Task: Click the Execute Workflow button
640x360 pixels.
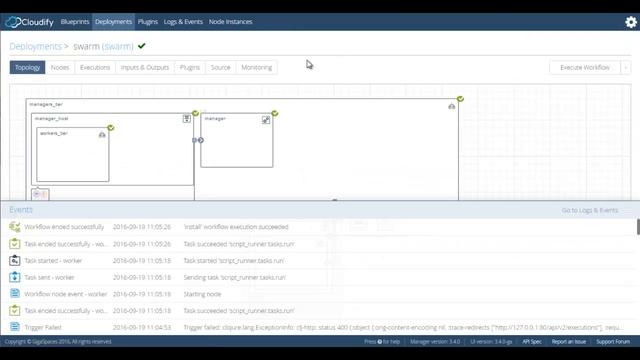Action: click(585, 67)
